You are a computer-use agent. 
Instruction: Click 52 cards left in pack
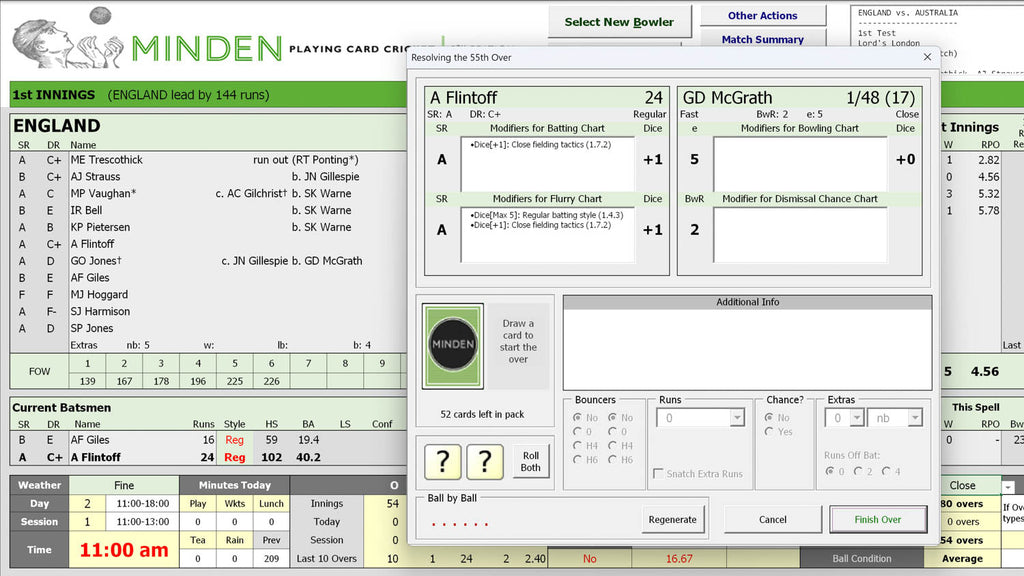482,414
